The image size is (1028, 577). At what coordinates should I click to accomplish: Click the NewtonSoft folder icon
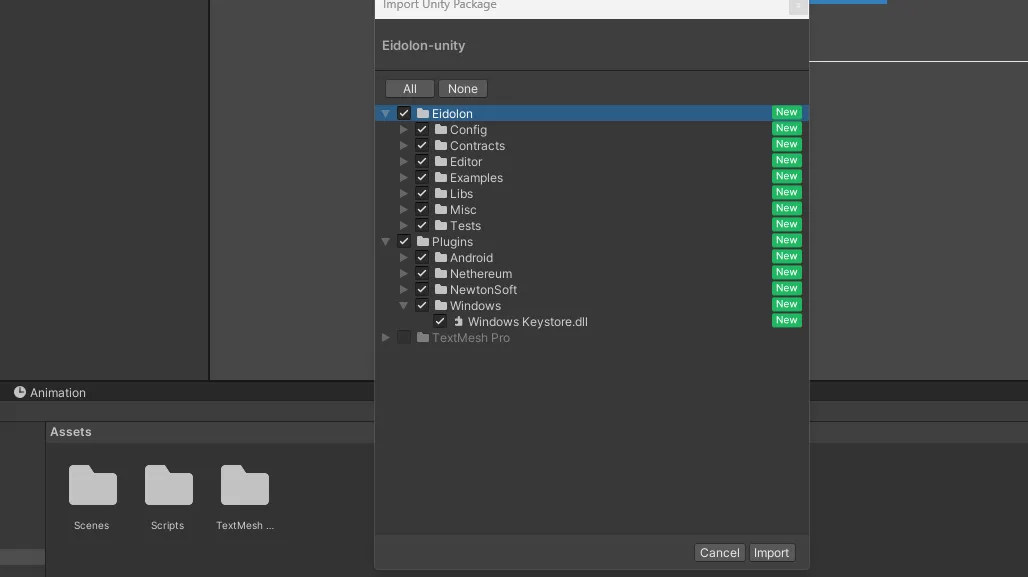(x=441, y=290)
